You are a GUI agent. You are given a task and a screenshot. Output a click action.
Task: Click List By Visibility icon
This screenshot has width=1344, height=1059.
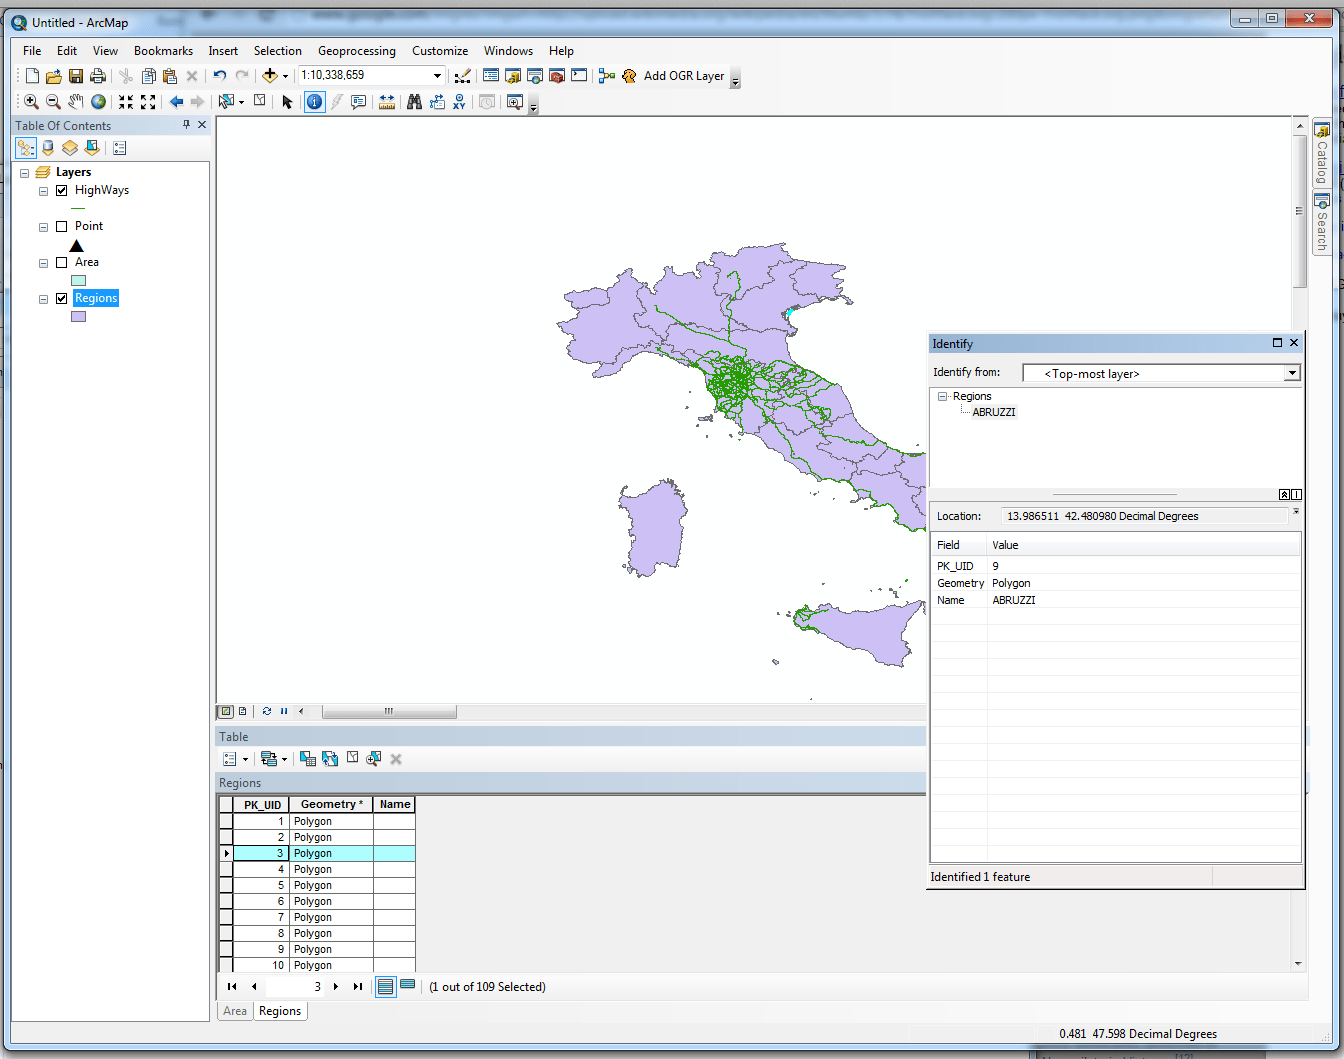70,148
